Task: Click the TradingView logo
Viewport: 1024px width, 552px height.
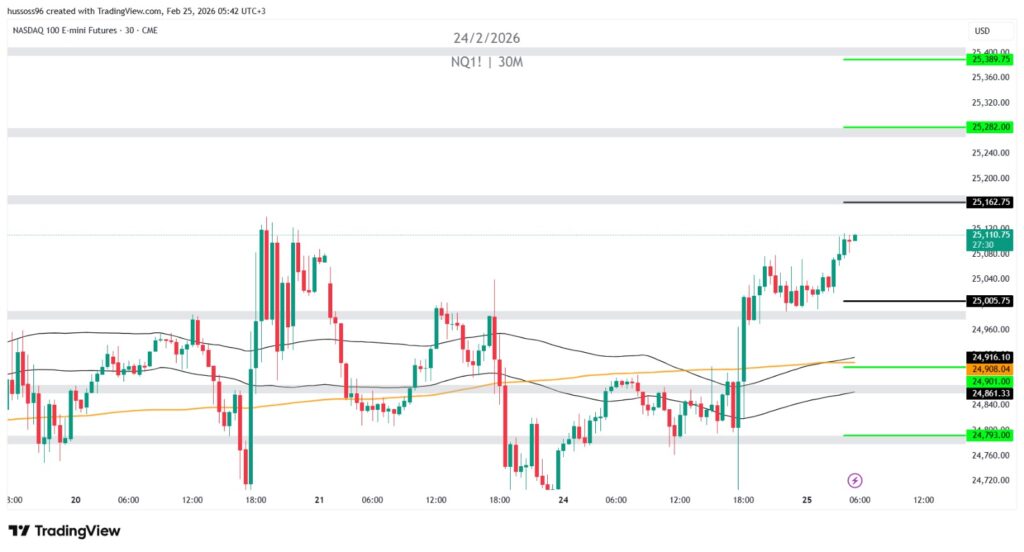Action: tap(64, 531)
